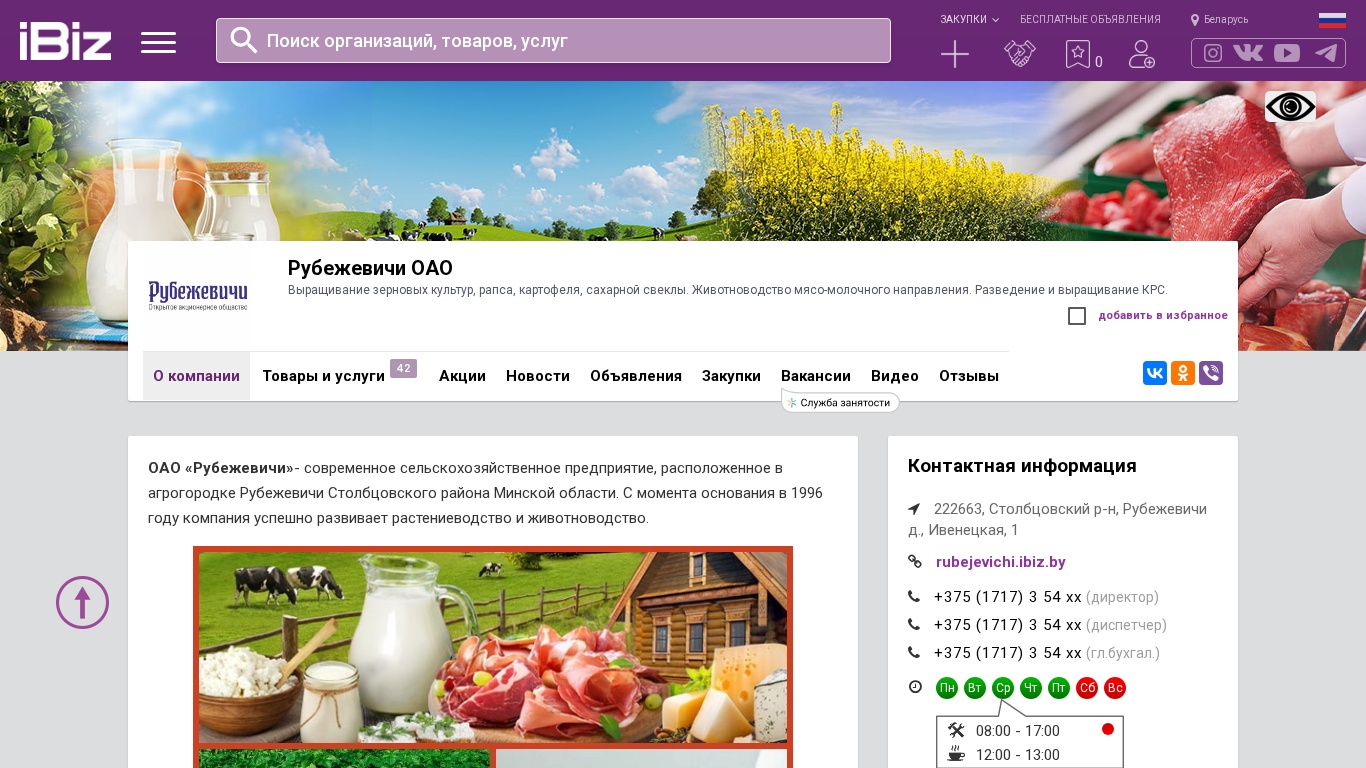Open the hamburger menu
1366x768 pixels.
coord(158,42)
